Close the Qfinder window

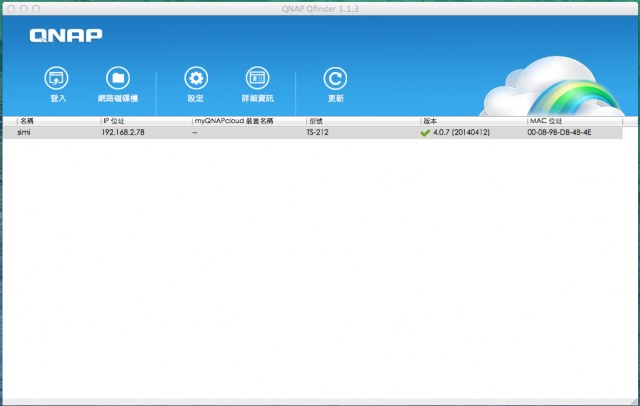pos(11,9)
